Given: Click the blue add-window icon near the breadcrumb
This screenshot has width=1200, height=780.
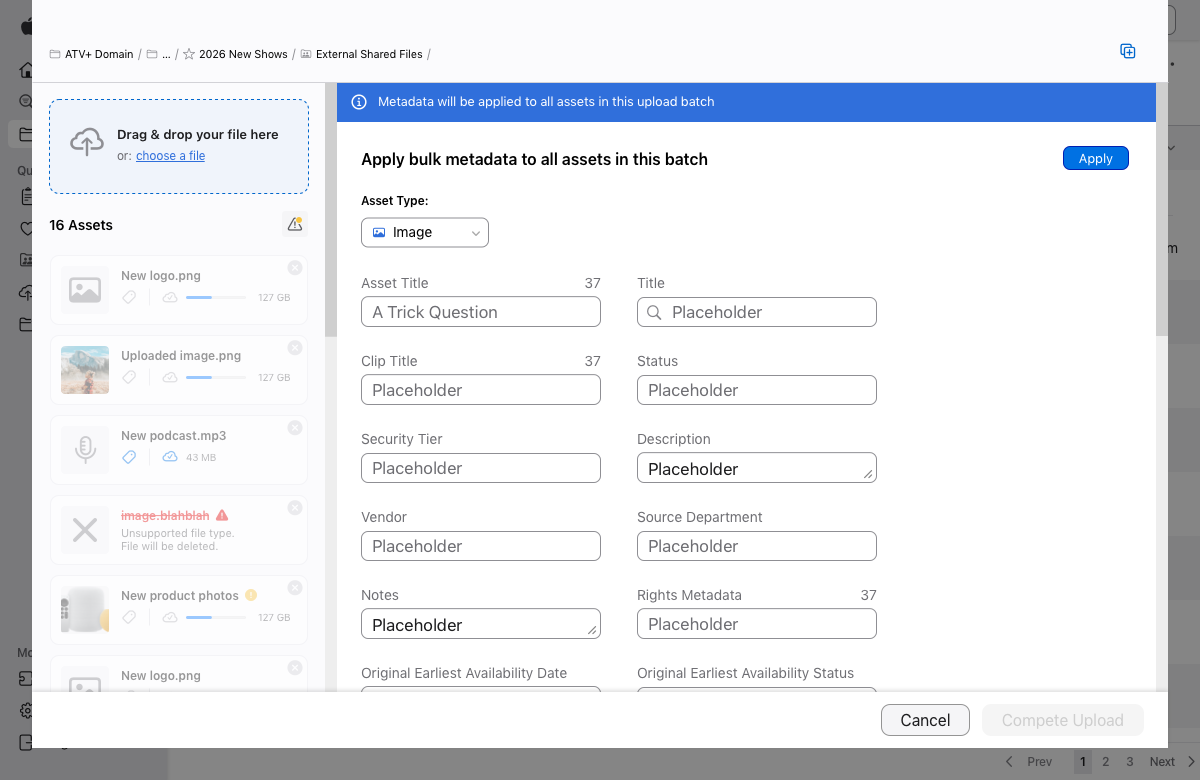Looking at the screenshot, I should (x=1128, y=51).
